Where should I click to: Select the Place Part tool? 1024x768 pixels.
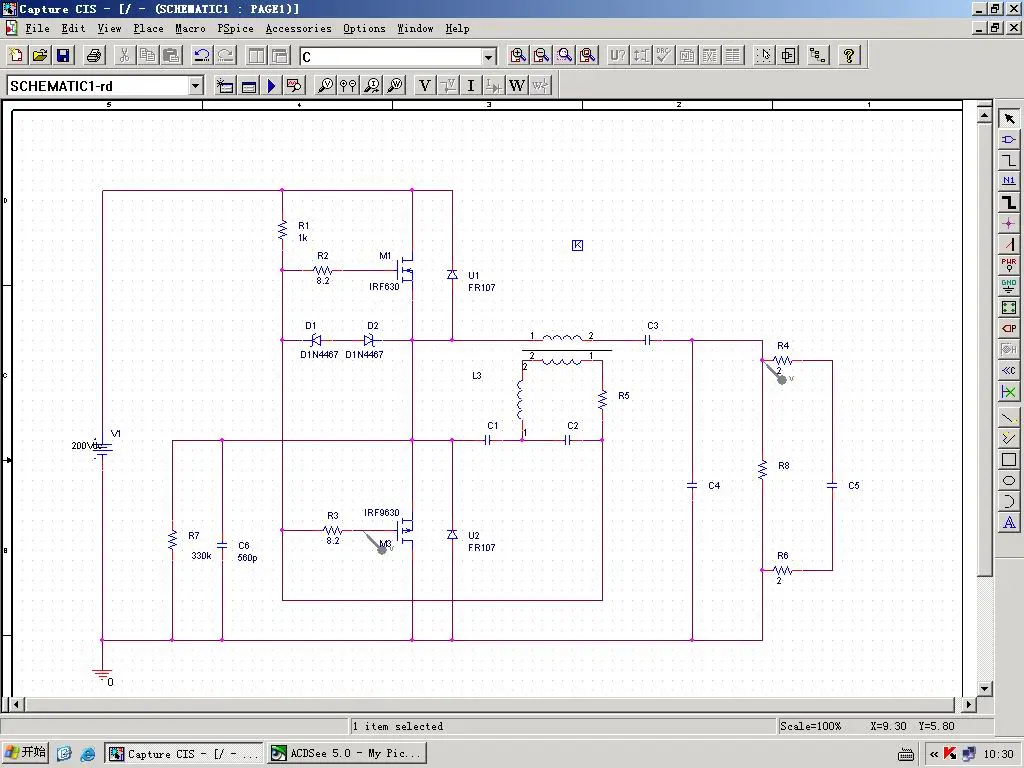point(1009,140)
